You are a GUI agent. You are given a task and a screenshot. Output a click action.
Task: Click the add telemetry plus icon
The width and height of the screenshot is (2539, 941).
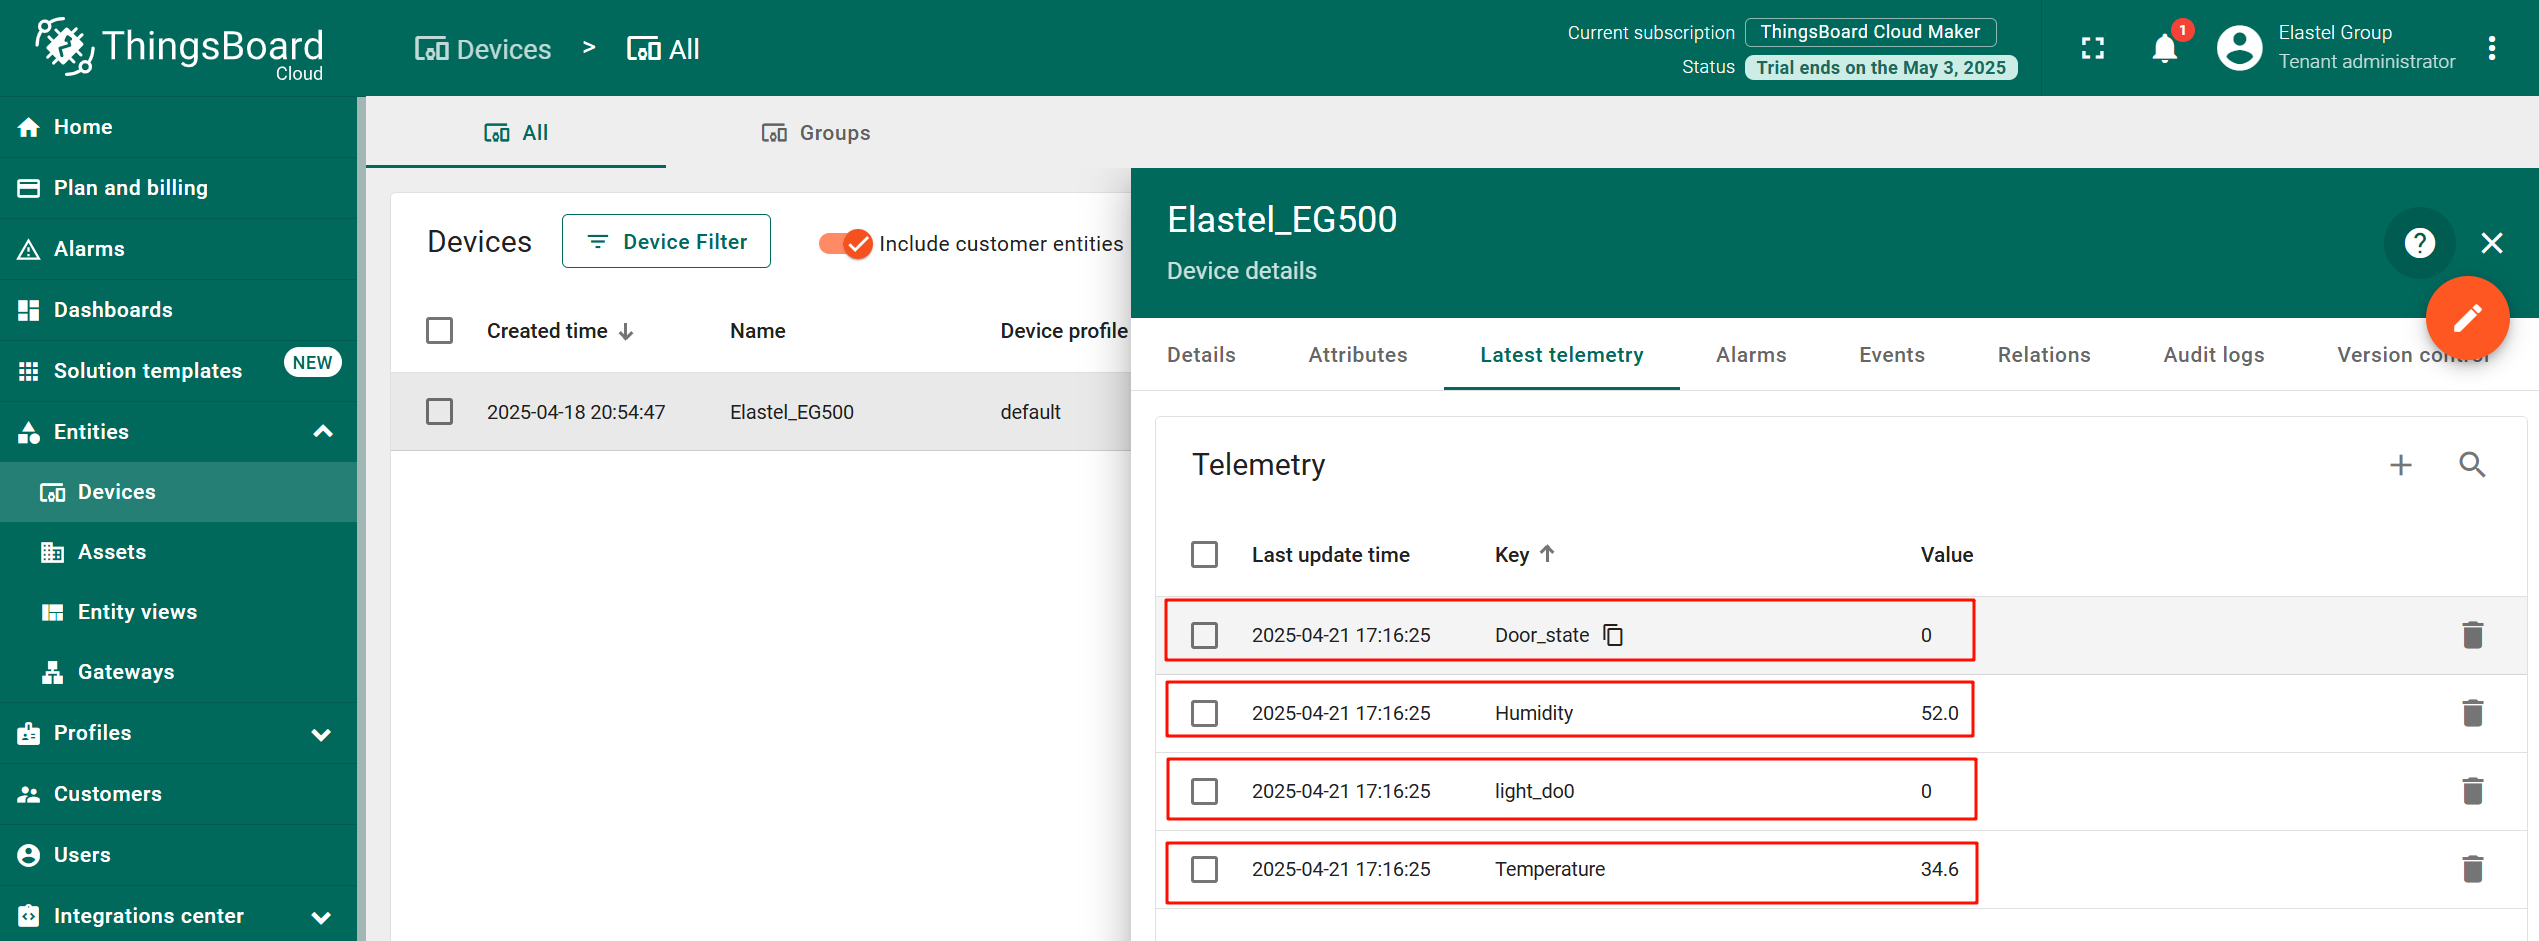click(2401, 465)
